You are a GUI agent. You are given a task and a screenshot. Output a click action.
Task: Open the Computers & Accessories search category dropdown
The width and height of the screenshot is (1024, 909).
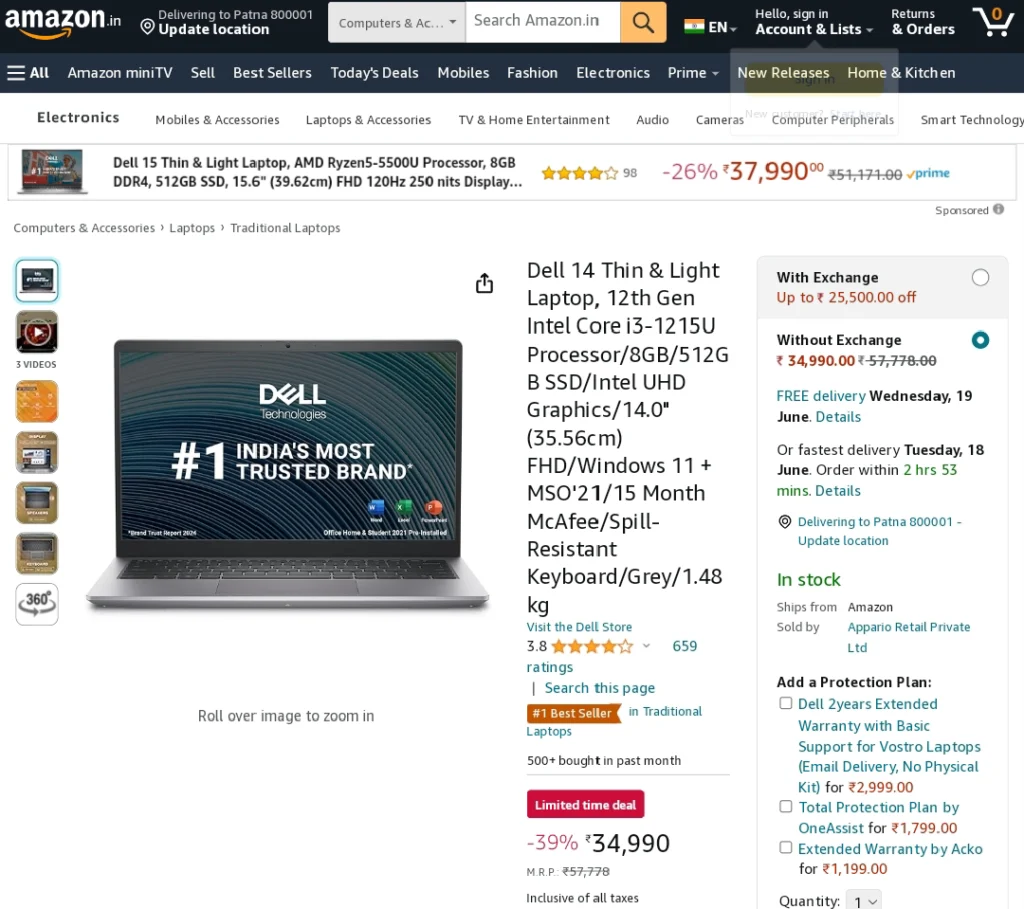click(396, 22)
